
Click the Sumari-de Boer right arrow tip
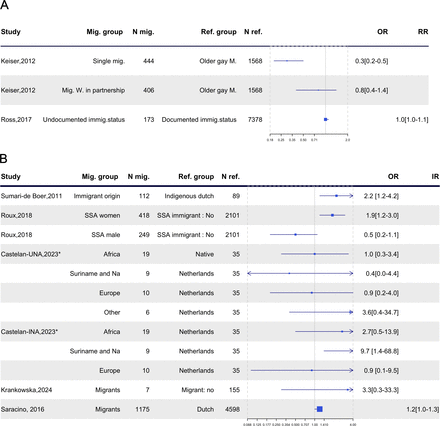pos(351,196)
